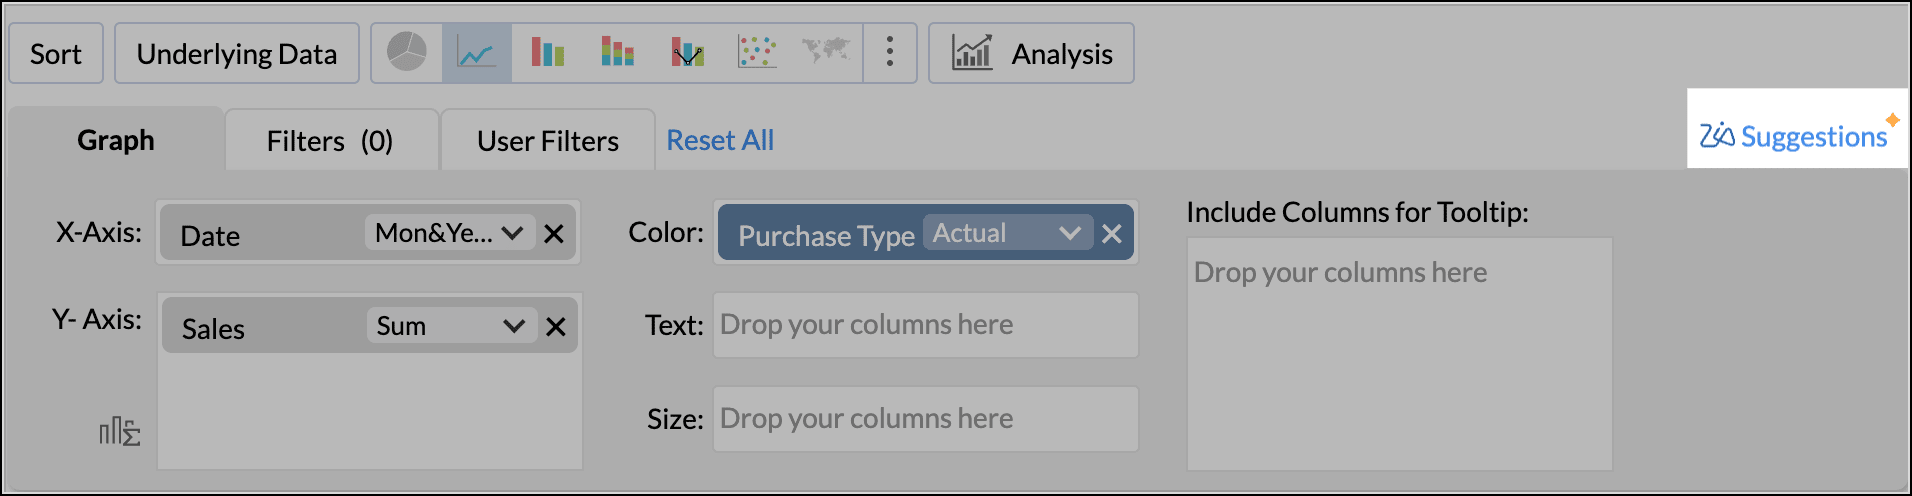Select the pie chart type

(x=407, y=53)
